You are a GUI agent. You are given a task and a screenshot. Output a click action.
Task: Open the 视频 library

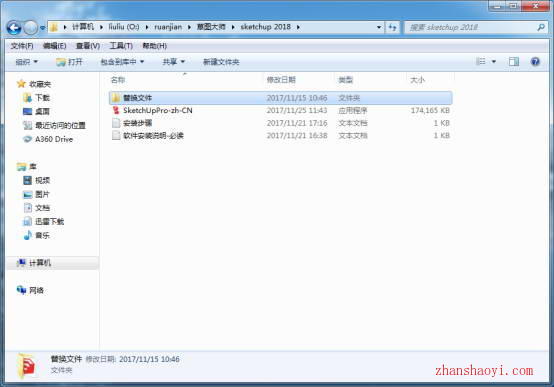[x=42, y=180]
